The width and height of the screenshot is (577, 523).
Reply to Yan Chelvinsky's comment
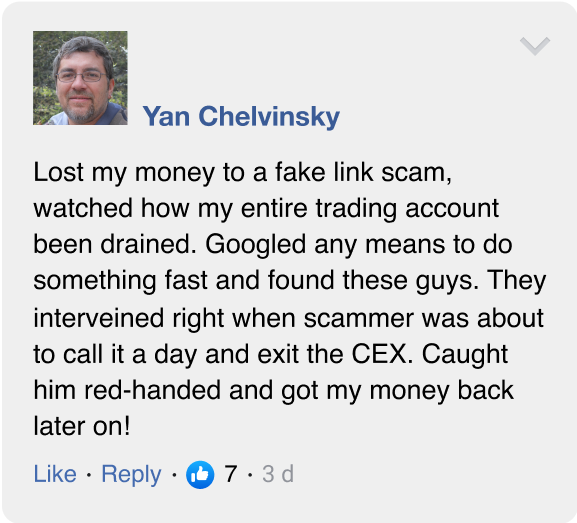(131, 475)
